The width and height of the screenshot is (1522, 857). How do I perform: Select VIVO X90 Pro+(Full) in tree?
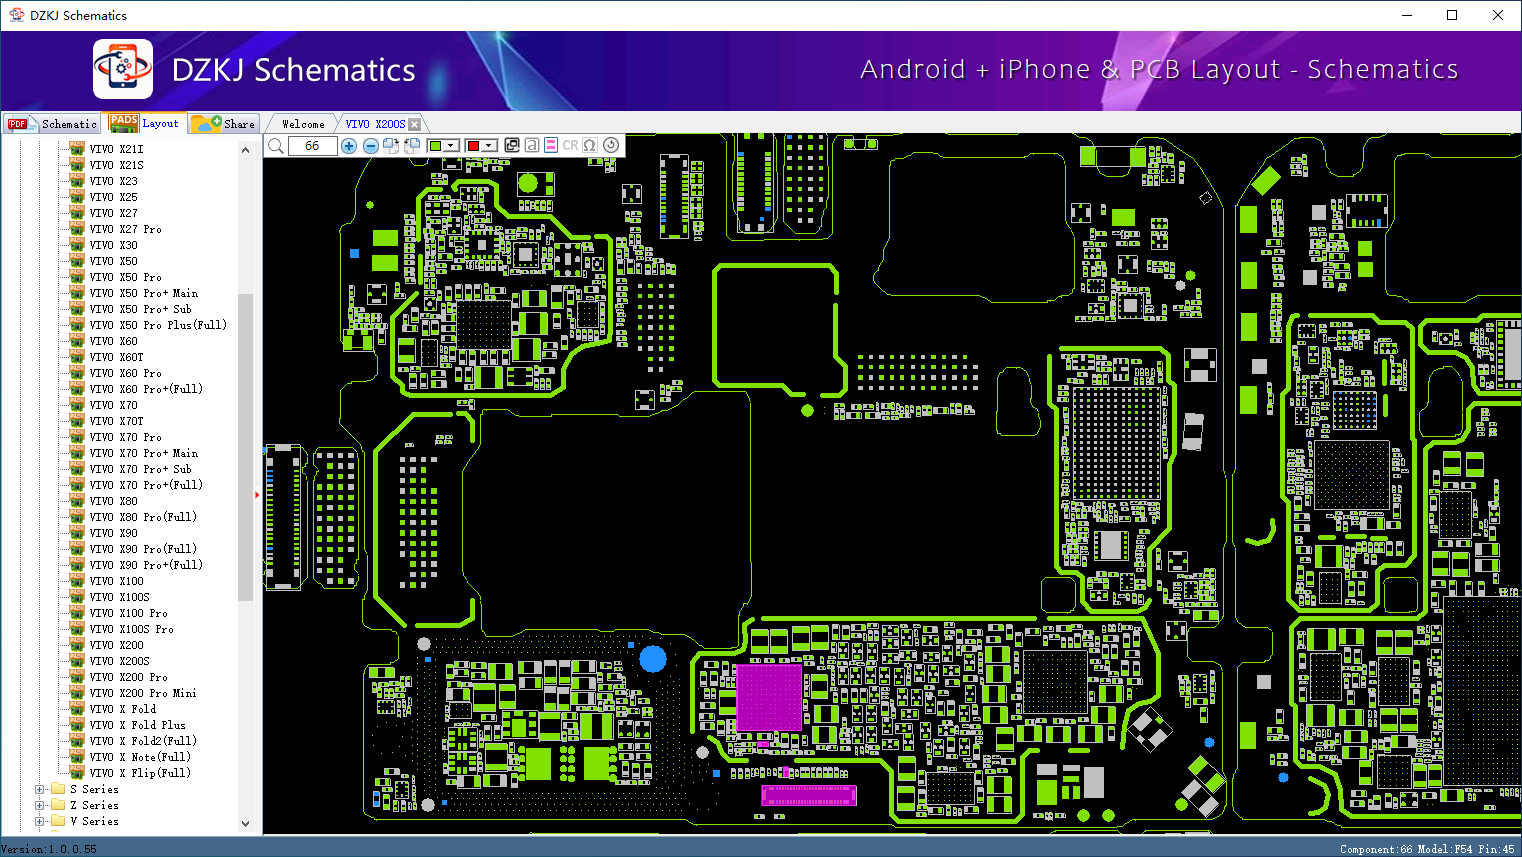click(x=146, y=565)
